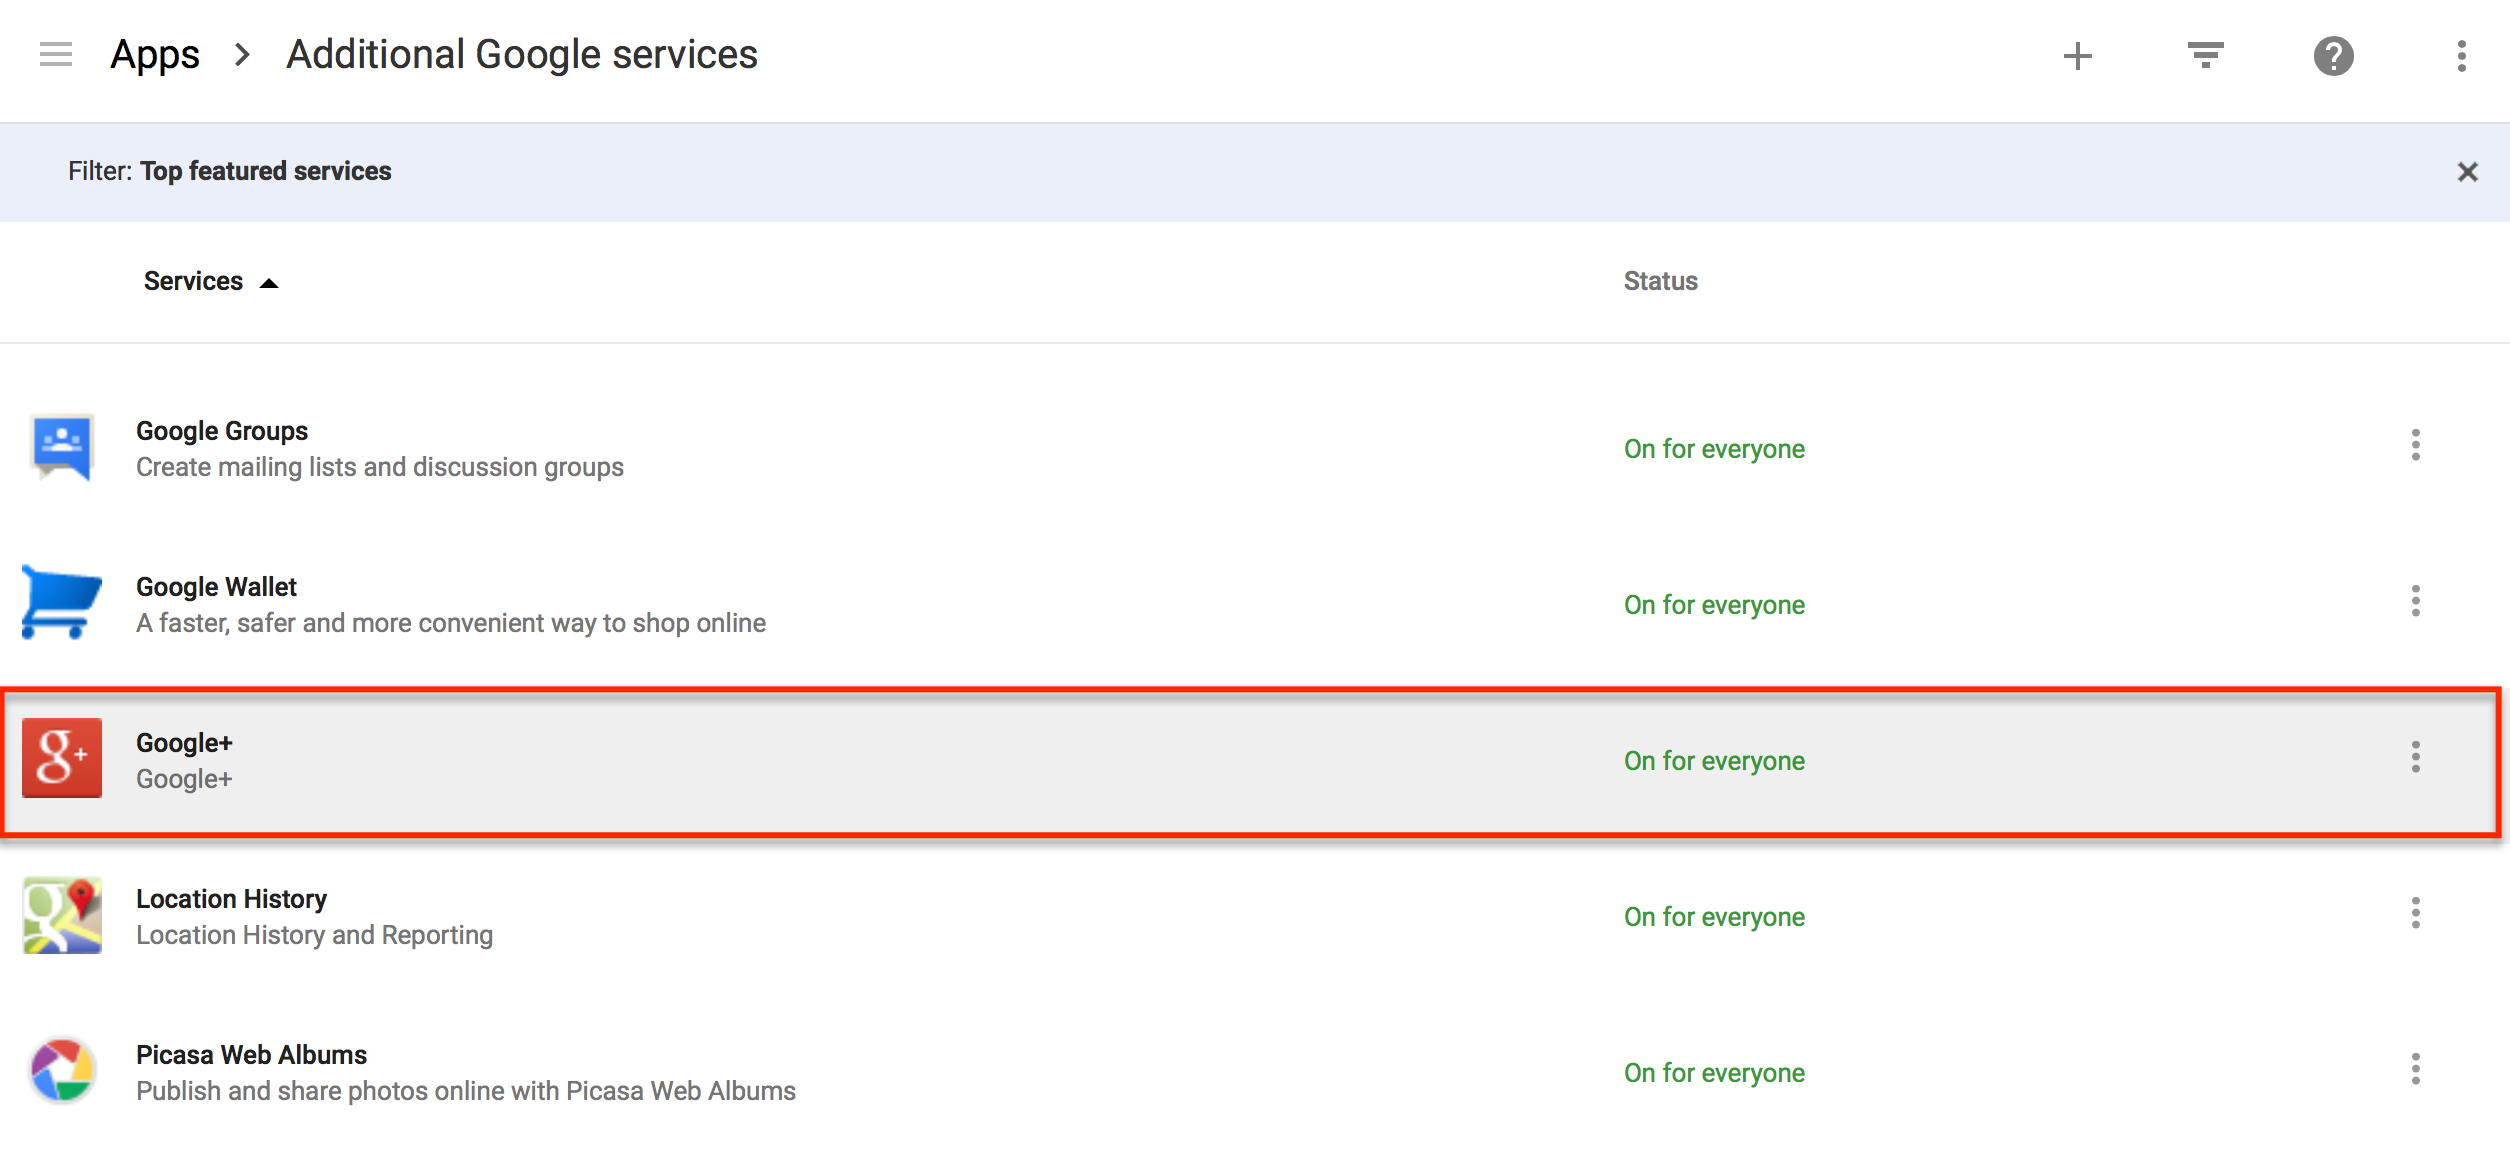Viewport: 2510px width, 1170px height.
Task: Click 'Create mailing lists and discussion groups' text
Action: [380, 467]
